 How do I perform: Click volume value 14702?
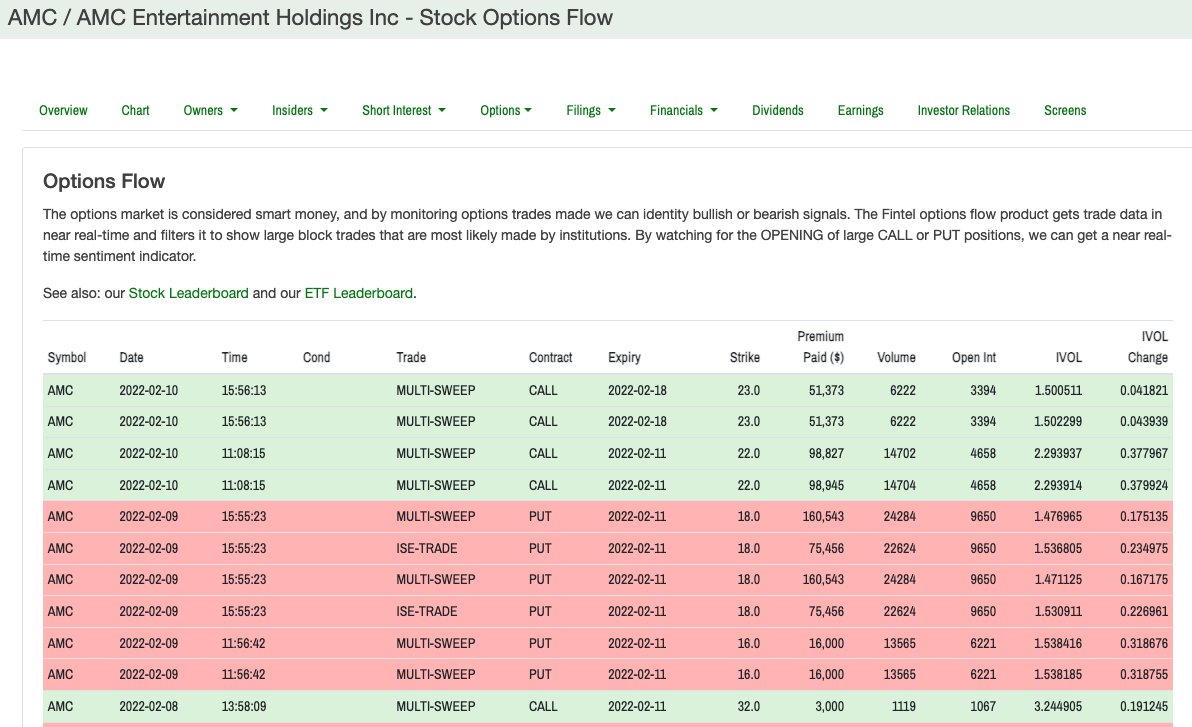point(899,453)
